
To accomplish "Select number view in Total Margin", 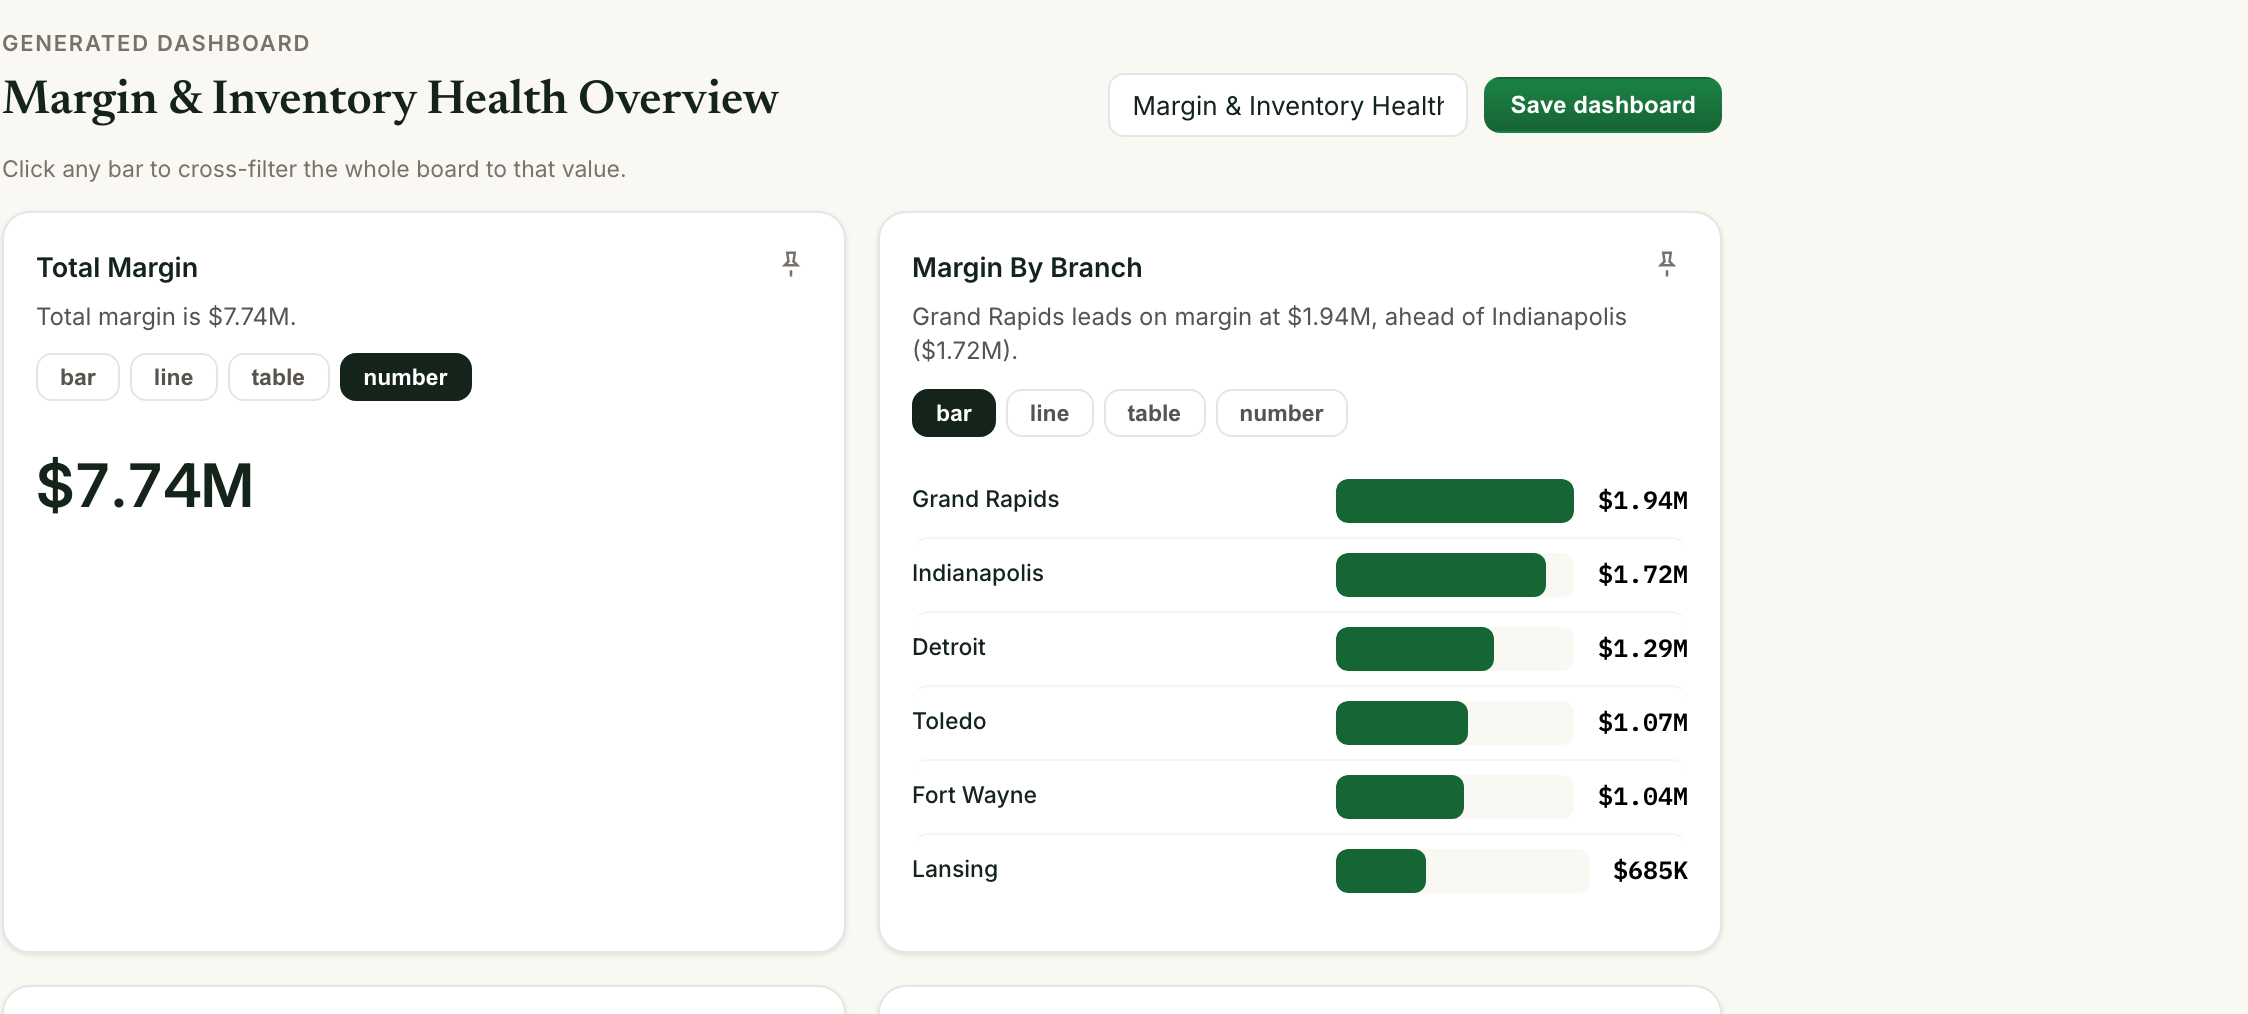I will point(406,377).
